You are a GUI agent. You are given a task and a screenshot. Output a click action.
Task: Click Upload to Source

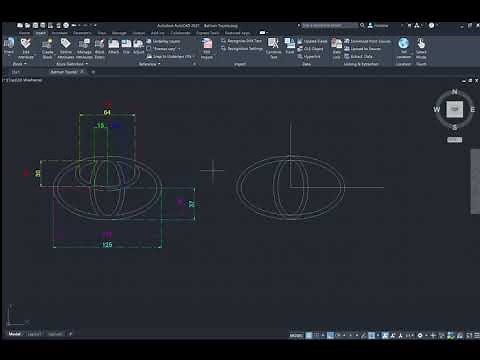tap(363, 49)
